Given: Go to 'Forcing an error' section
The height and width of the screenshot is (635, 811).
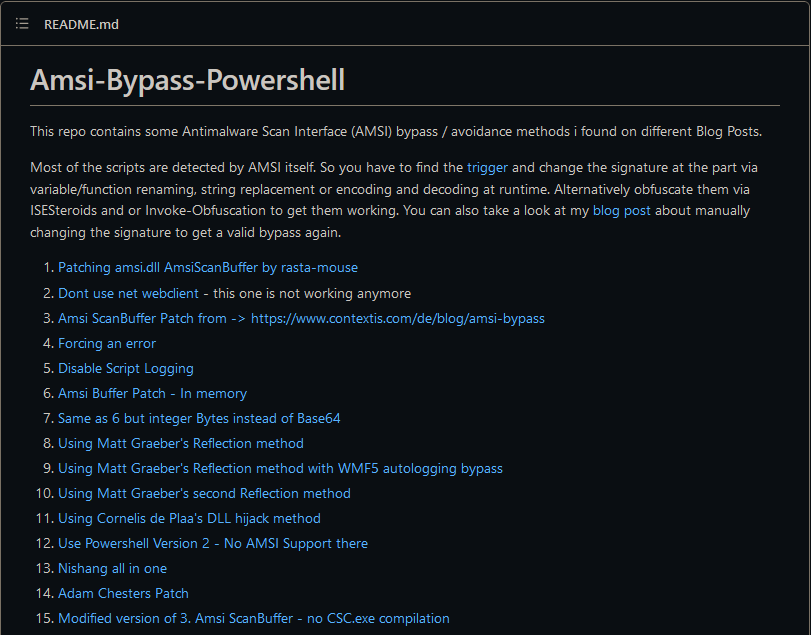Looking at the screenshot, I should pyautogui.click(x=107, y=343).
